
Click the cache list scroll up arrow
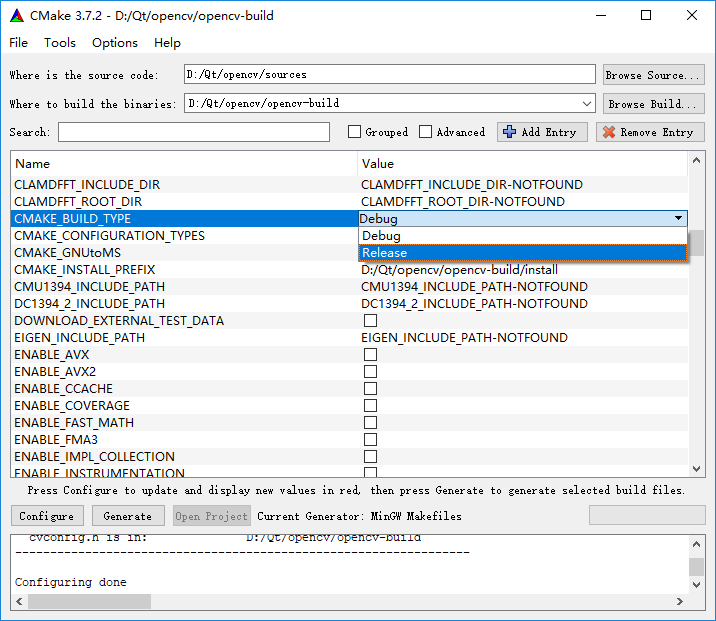(696, 160)
